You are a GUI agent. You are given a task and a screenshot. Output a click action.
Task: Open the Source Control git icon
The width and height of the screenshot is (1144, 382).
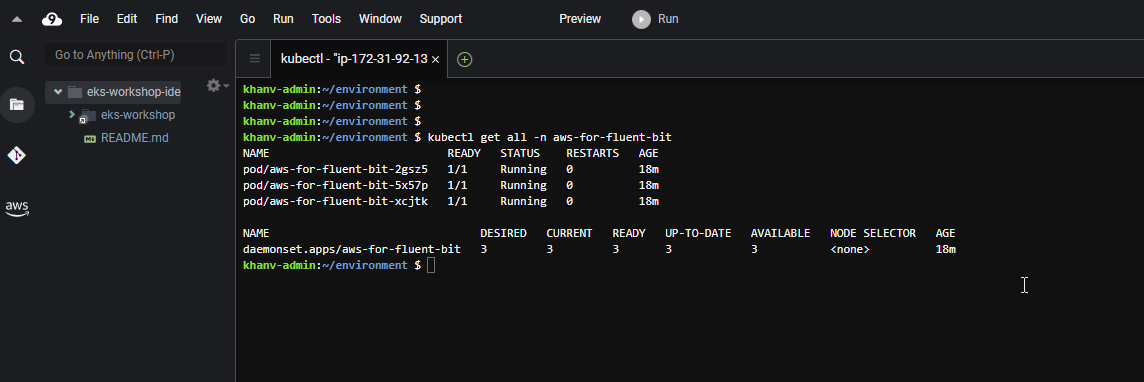point(17,155)
